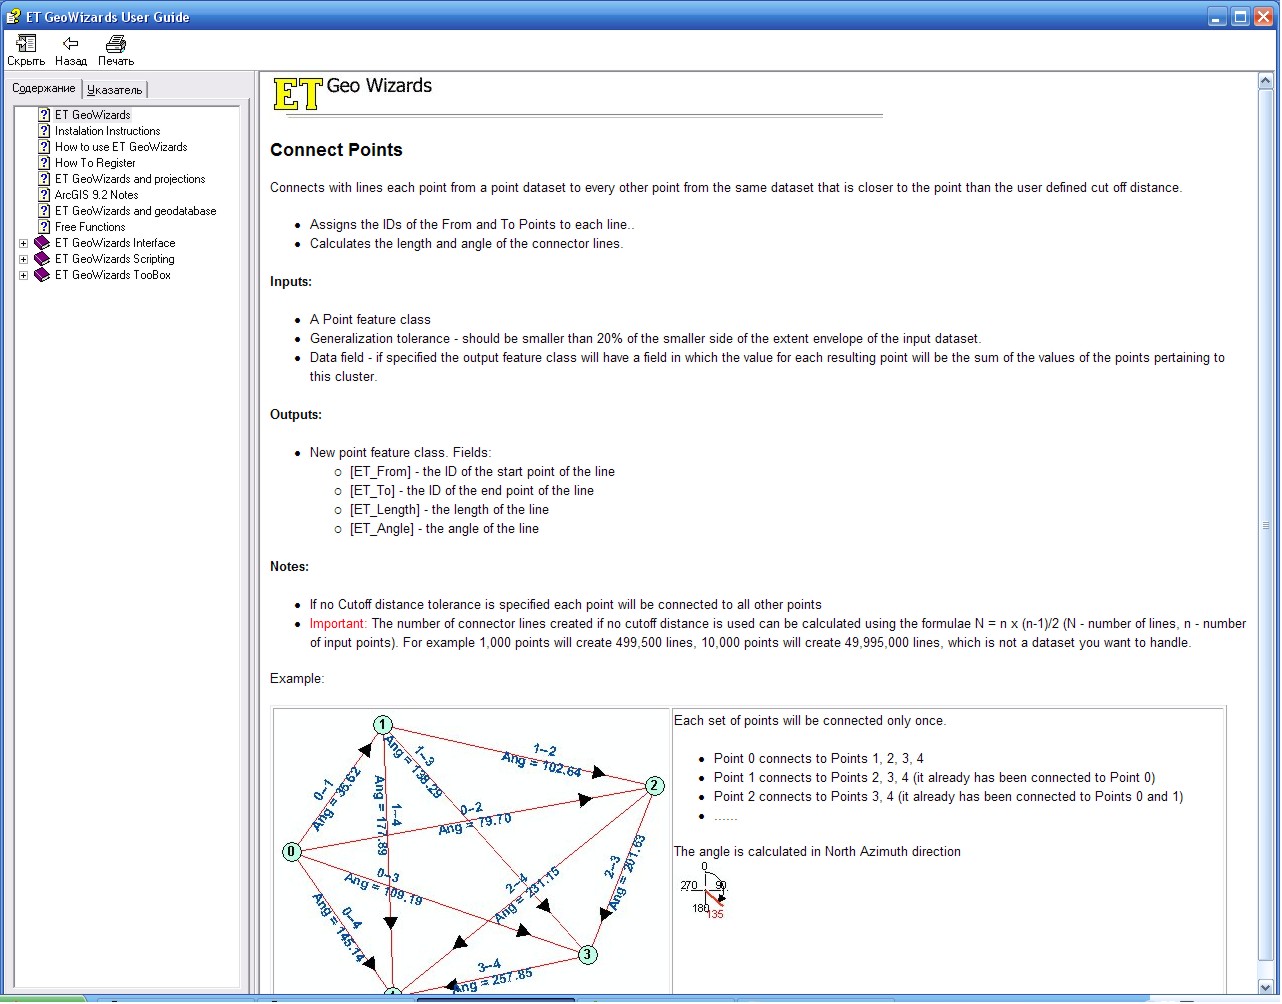Open ET GeoWizards and projections topic
Screen dimensions: 1282x1004
click(130, 179)
